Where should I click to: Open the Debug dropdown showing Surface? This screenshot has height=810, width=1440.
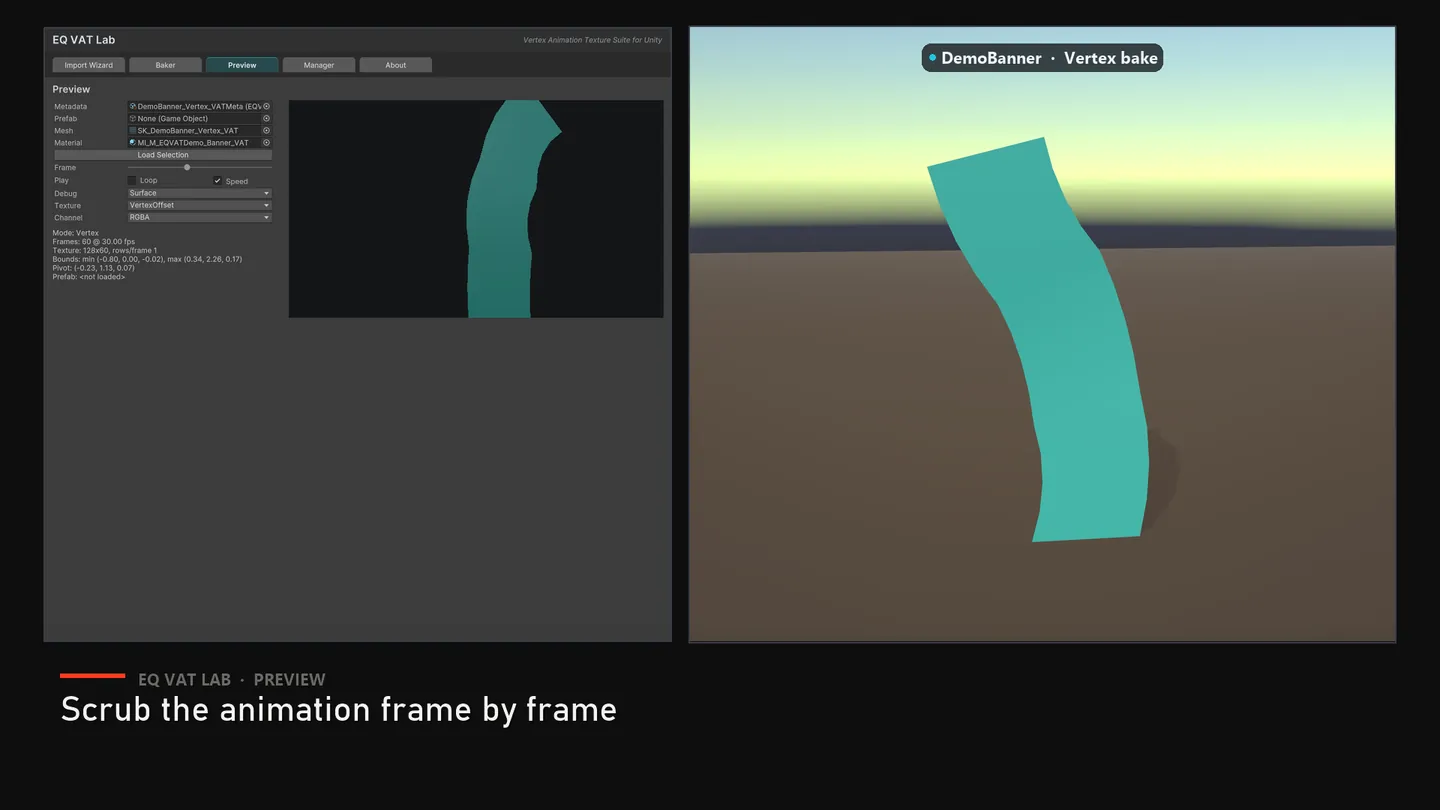199,193
